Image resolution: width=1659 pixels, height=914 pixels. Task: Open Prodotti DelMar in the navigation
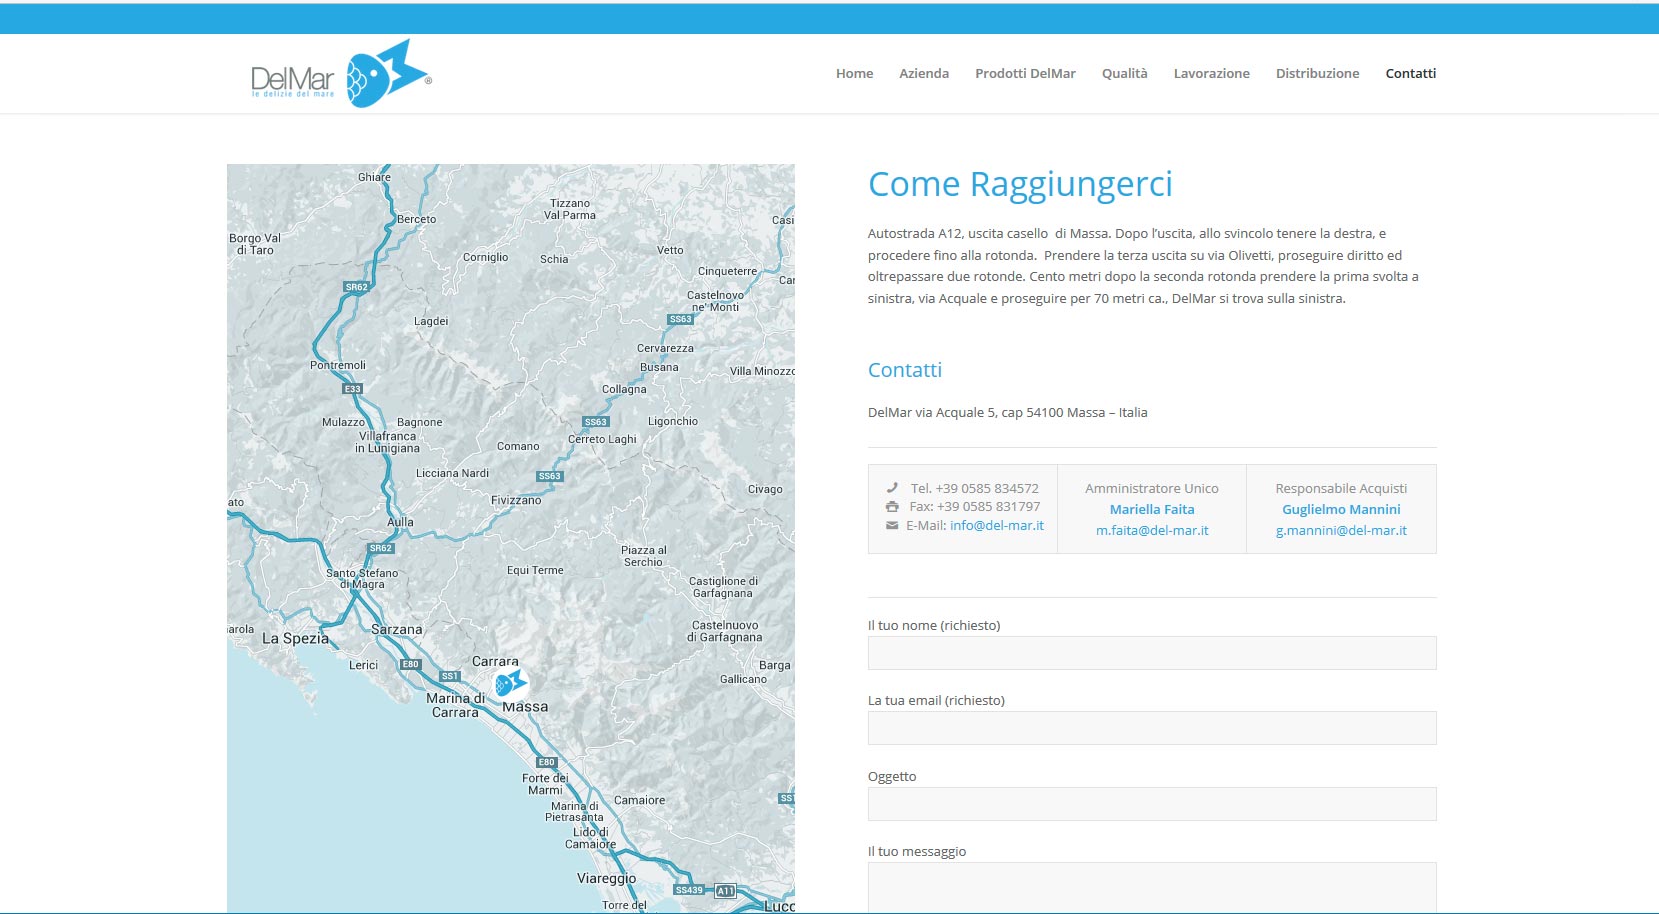tap(1025, 73)
